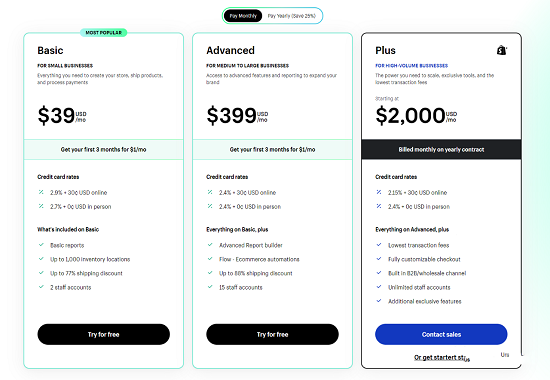Click percent icon beside 2.7% + 0¢ USD in person
Screen dimensions: 550x380
[x=41, y=206]
